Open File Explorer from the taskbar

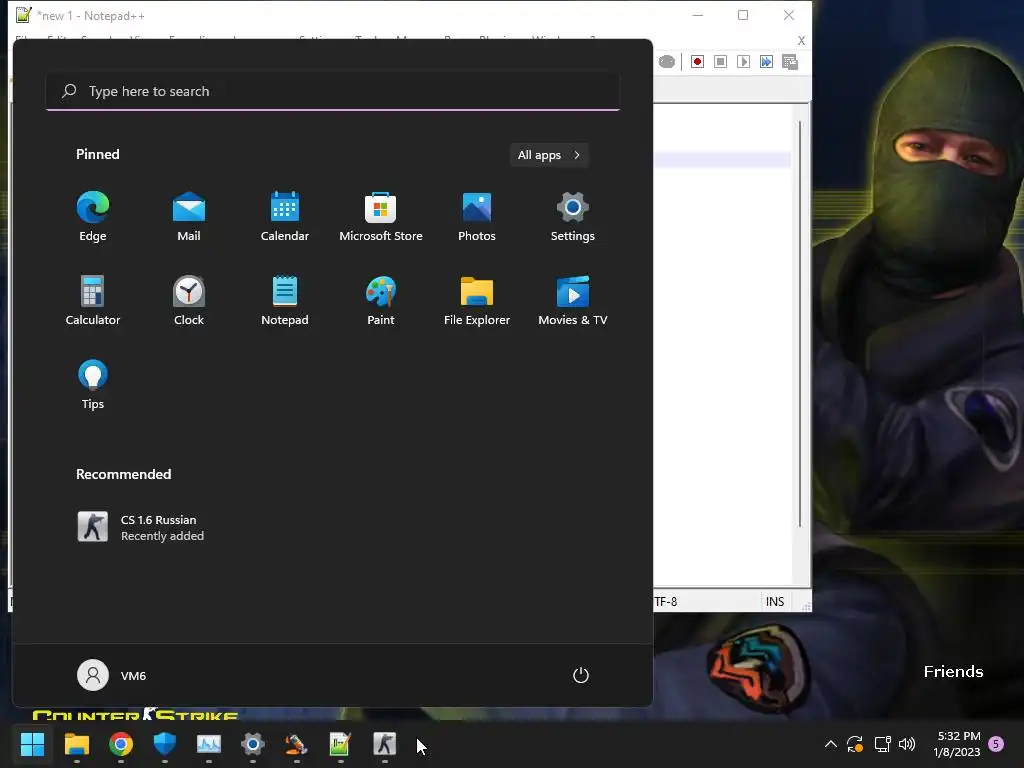click(x=76, y=744)
